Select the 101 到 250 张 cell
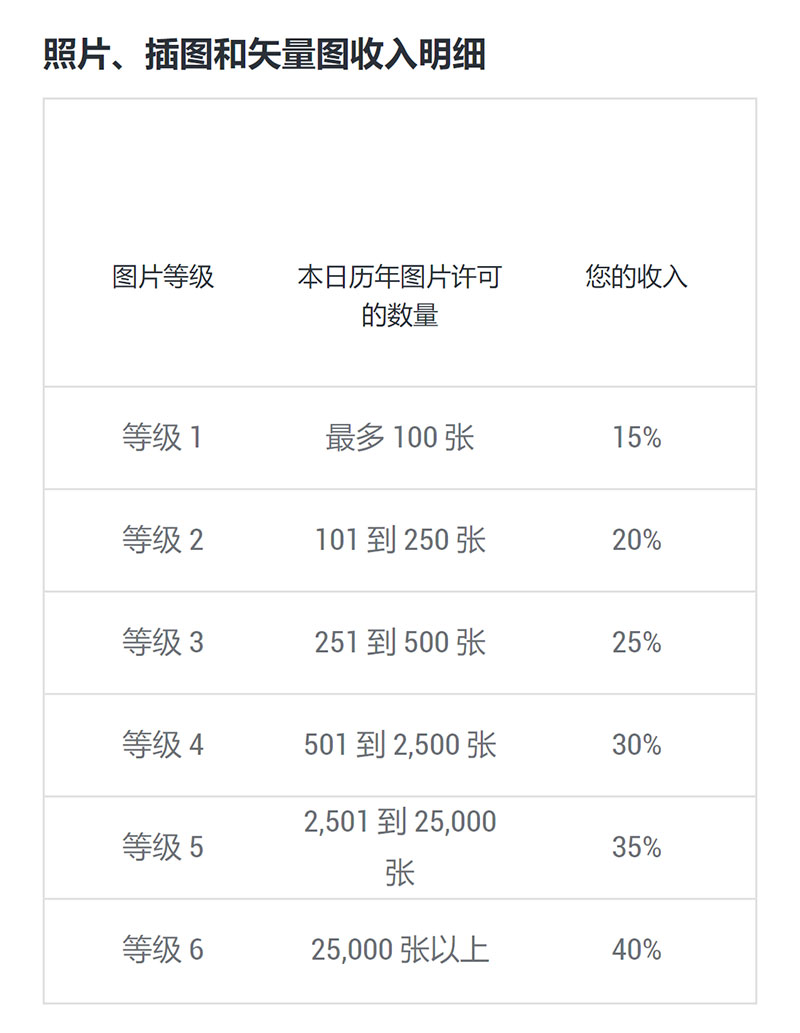This screenshot has width=800, height=1033. (x=399, y=540)
